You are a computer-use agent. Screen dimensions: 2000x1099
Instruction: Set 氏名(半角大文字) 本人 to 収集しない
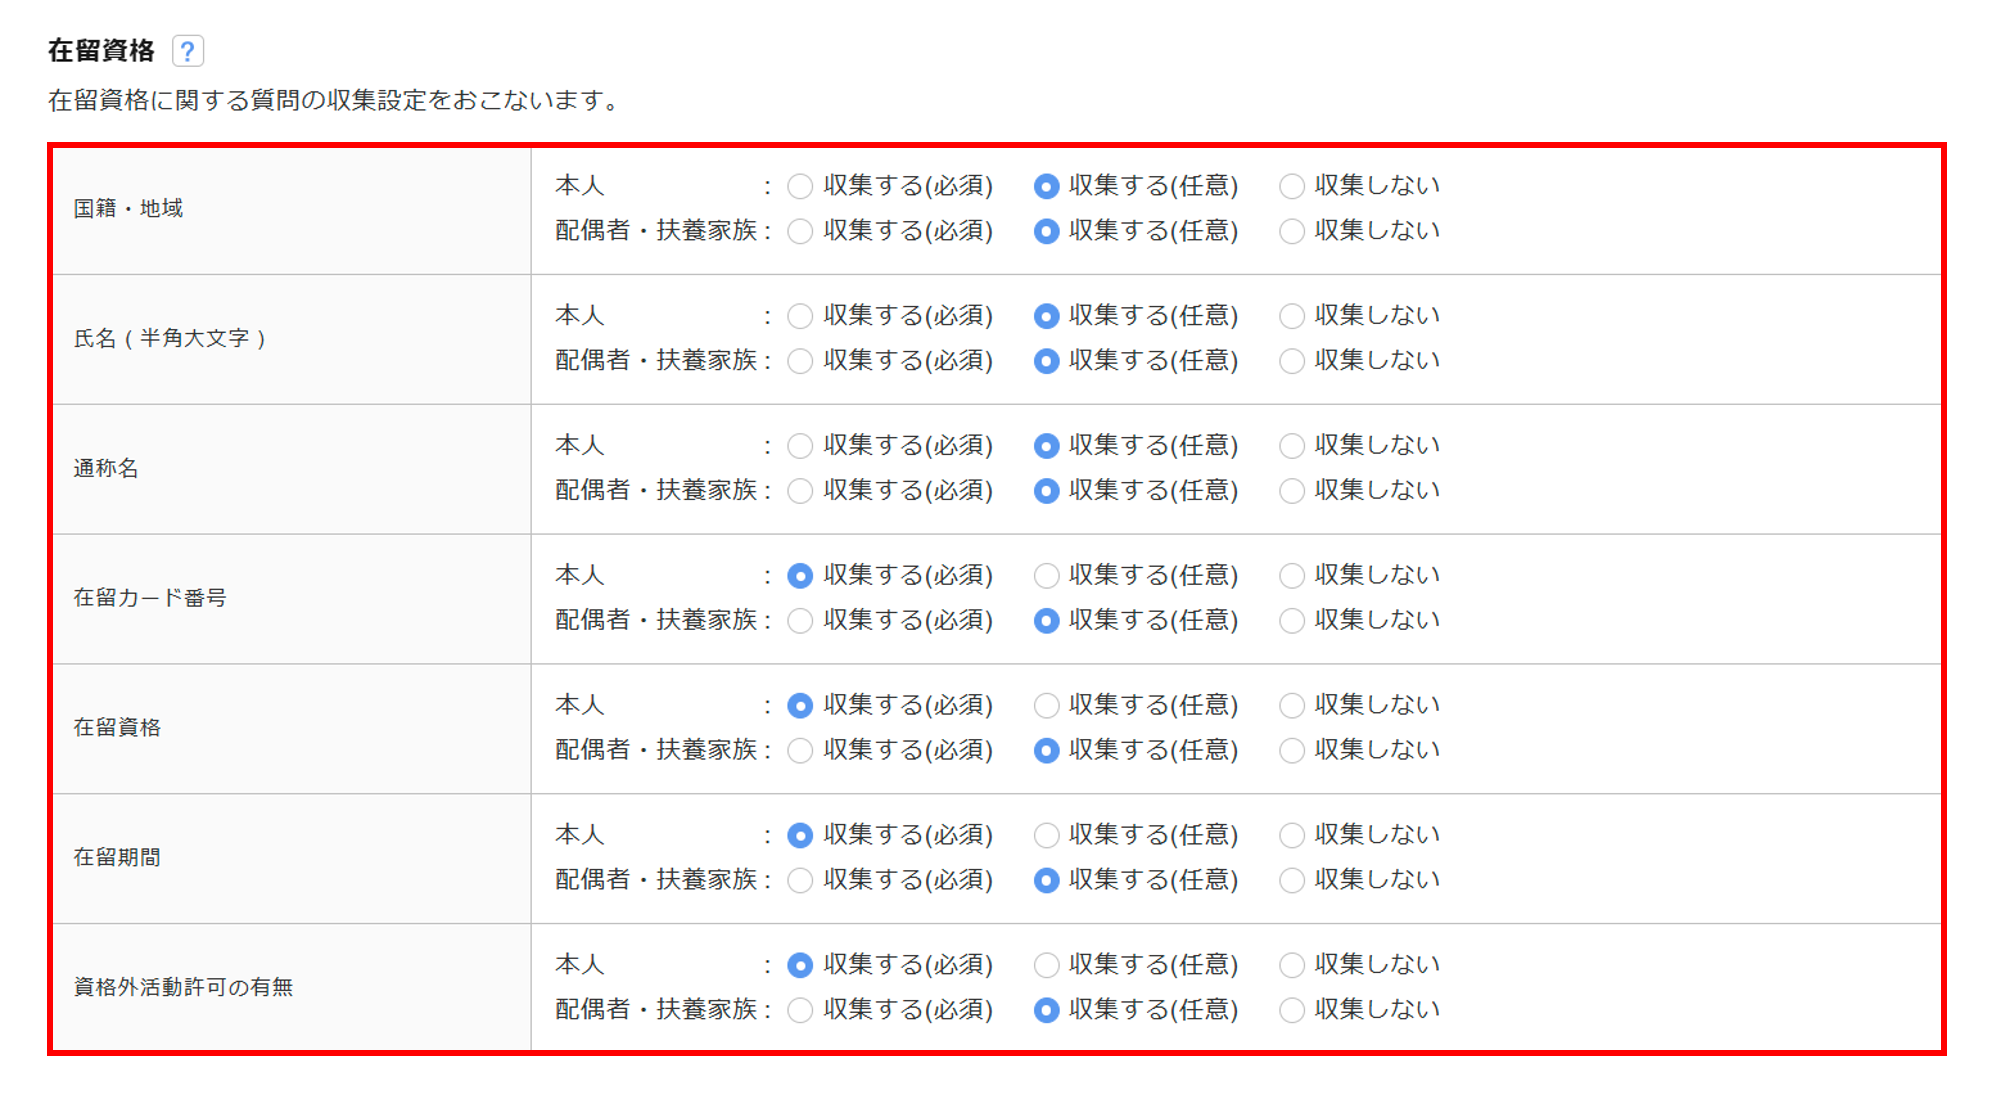[x=1291, y=316]
